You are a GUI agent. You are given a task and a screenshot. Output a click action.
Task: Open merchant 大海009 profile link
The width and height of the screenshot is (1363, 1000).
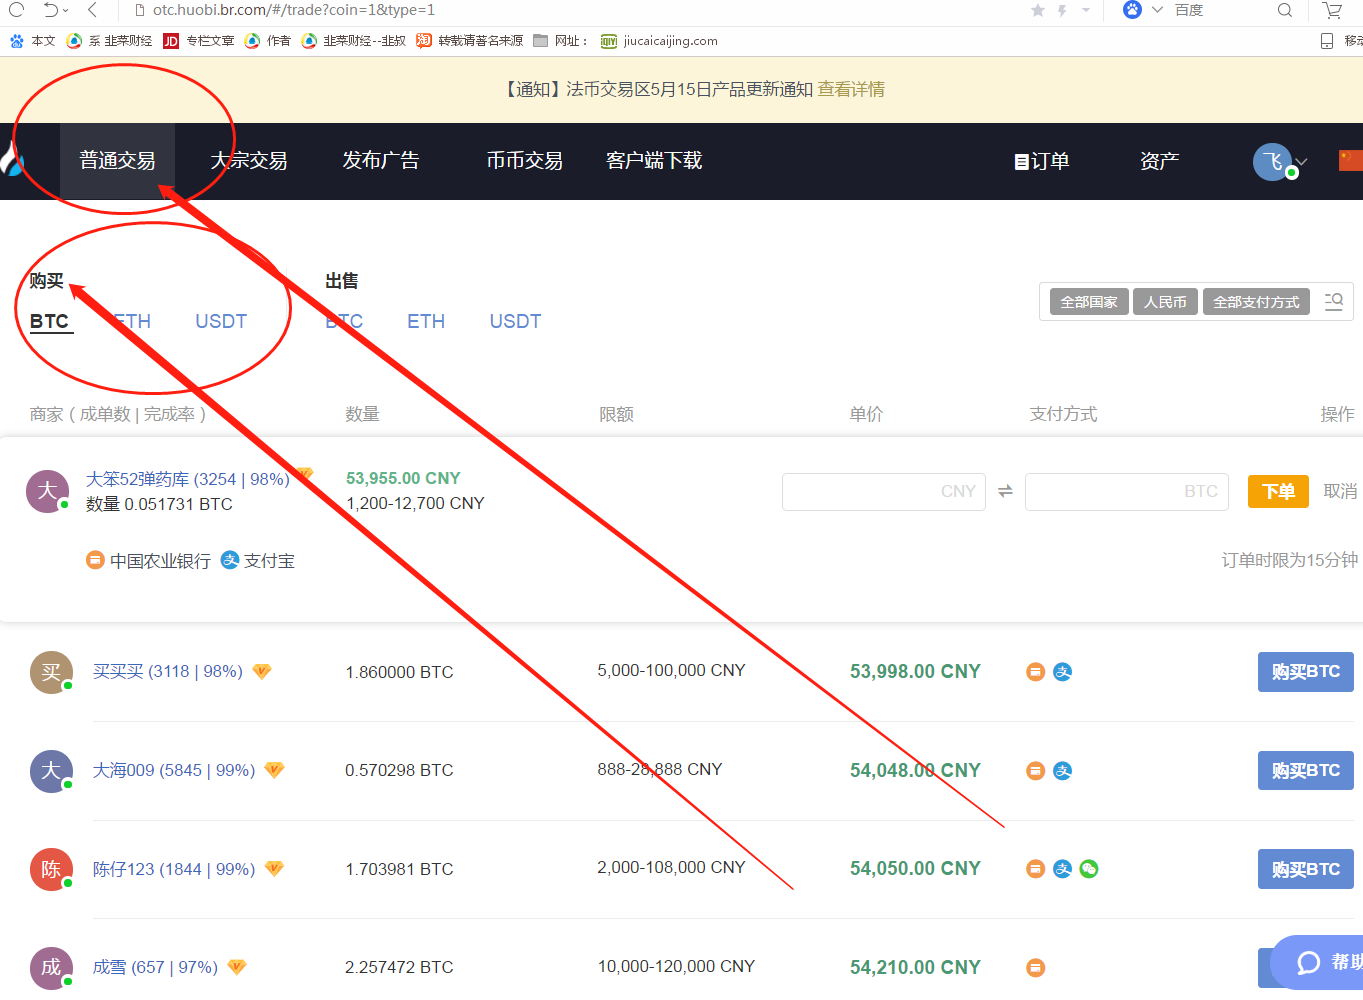tap(174, 770)
